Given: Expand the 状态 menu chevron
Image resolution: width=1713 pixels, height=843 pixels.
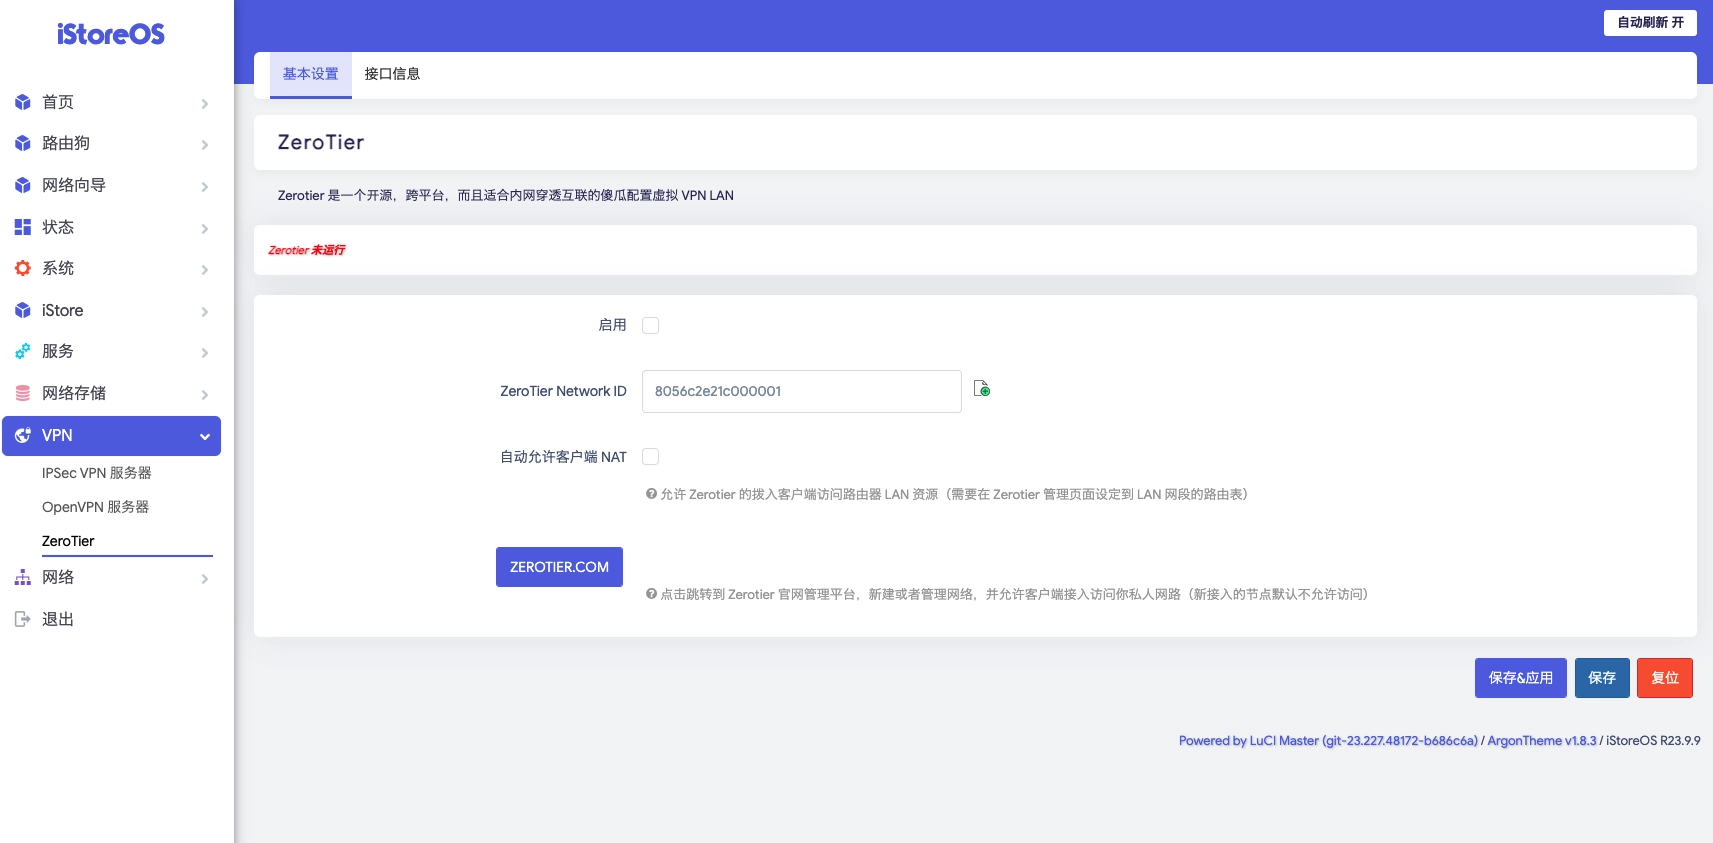Looking at the screenshot, I should [x=204, y=228].
